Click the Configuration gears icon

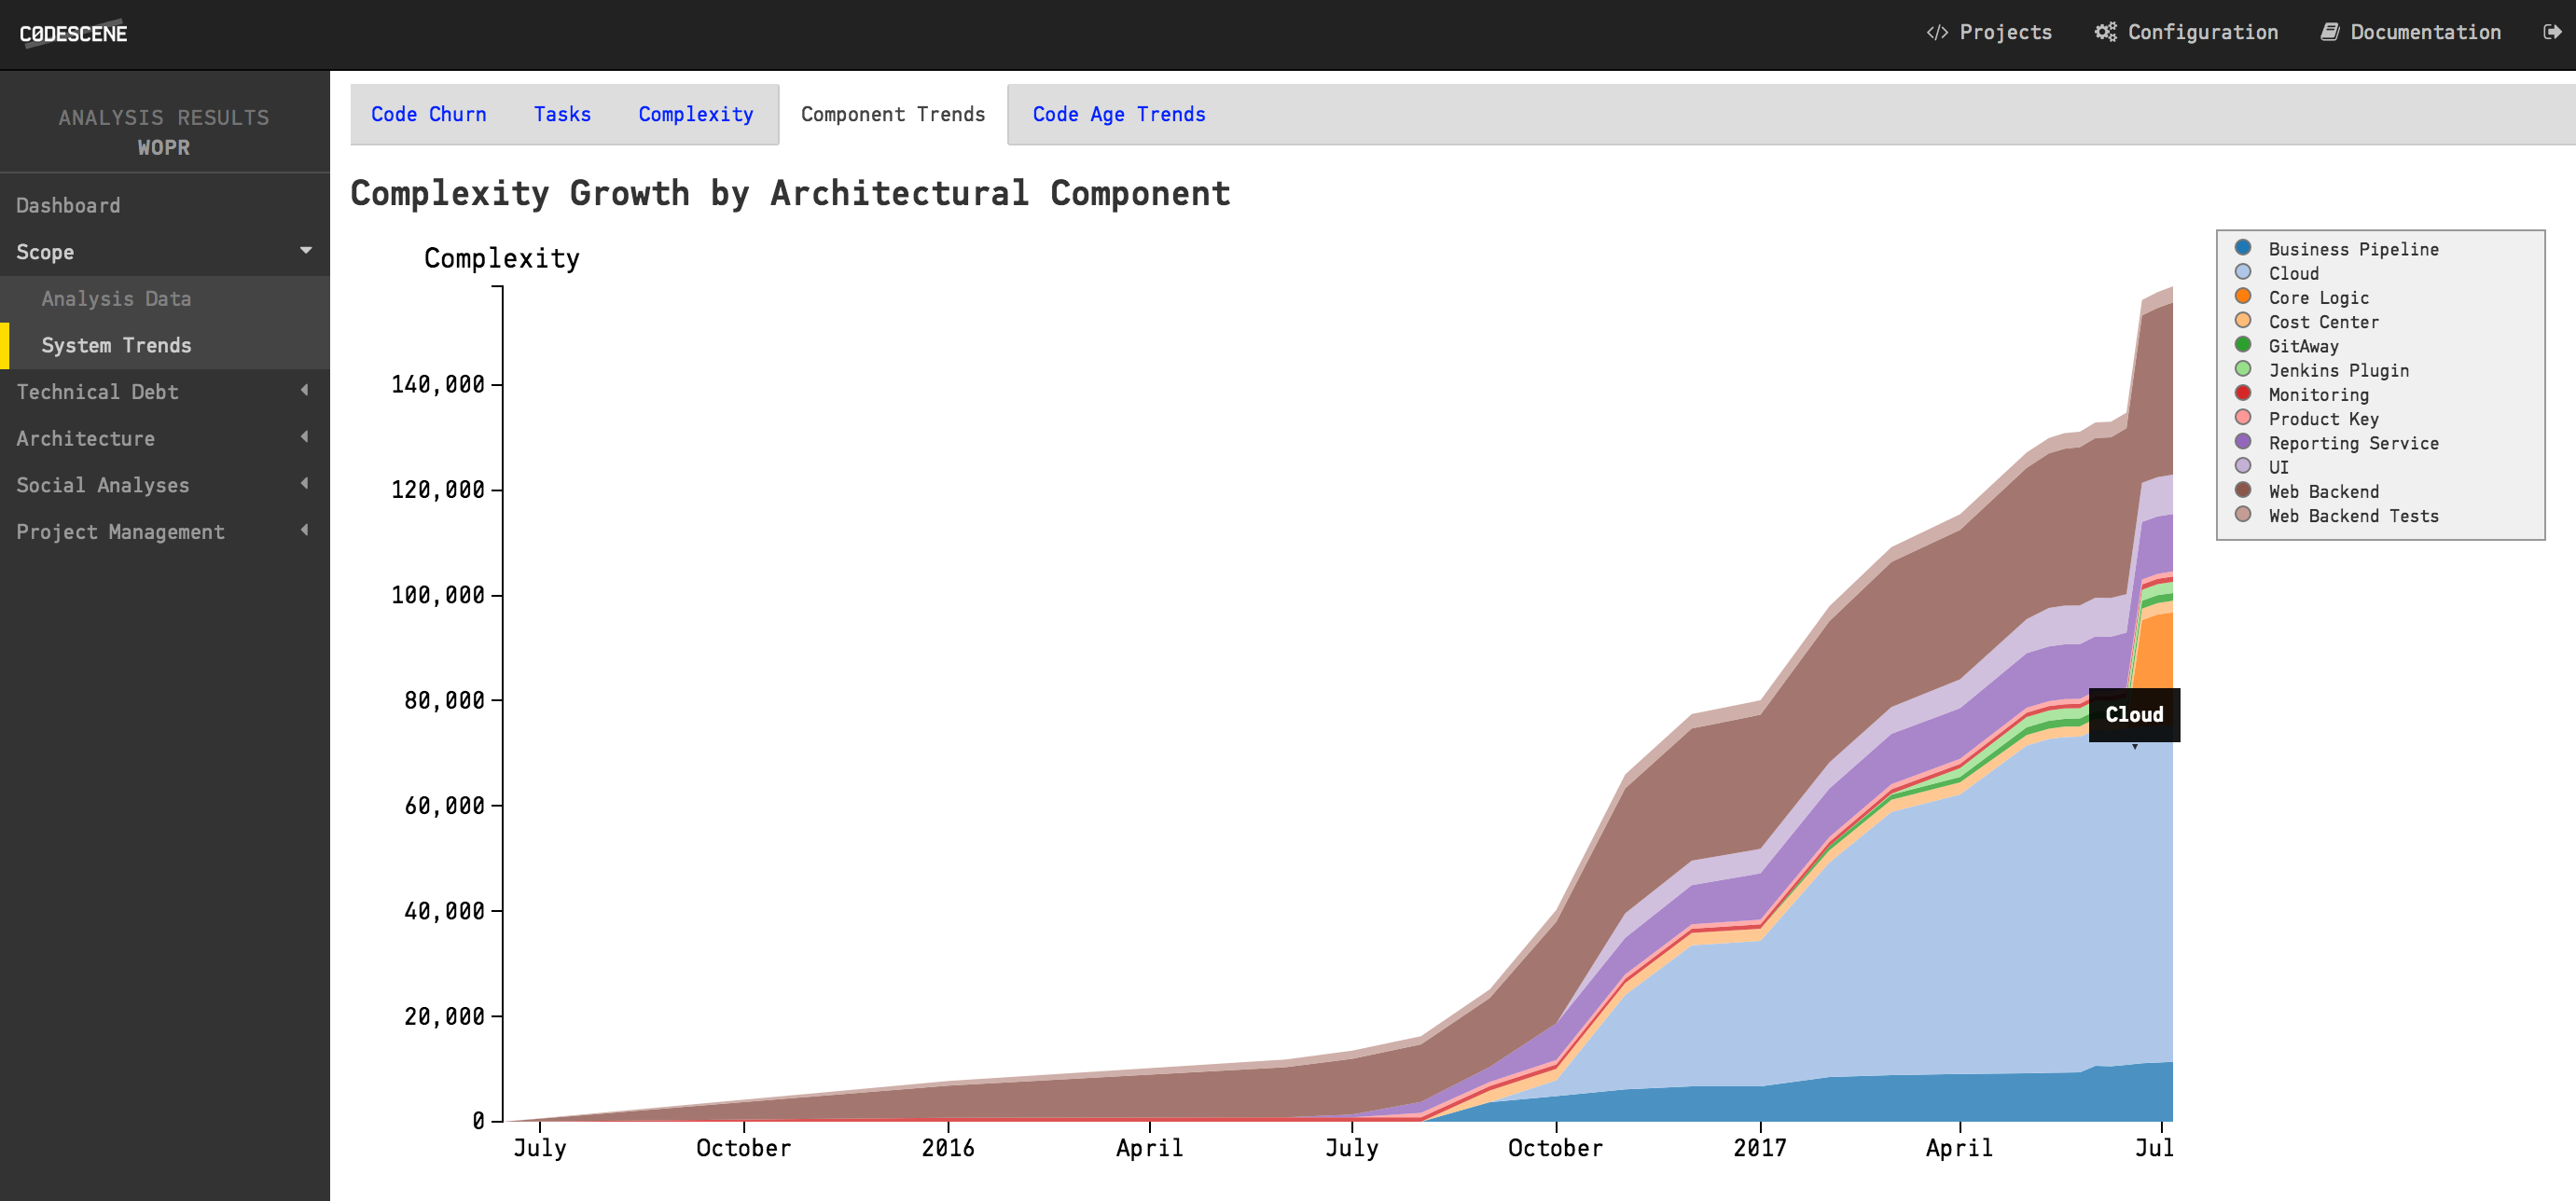pos(2106,32)
